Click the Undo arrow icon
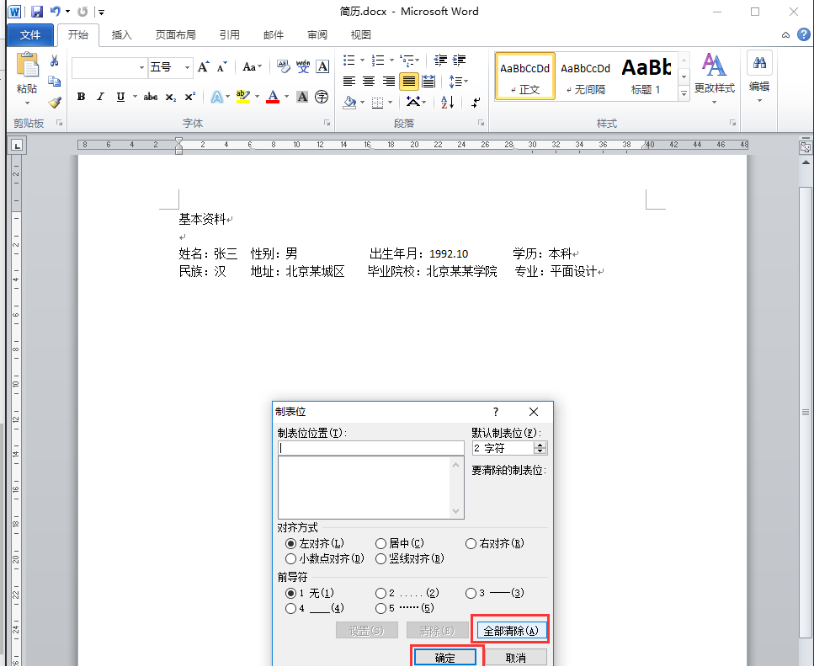This screenshot has width=814, height=666. [55, 11]
